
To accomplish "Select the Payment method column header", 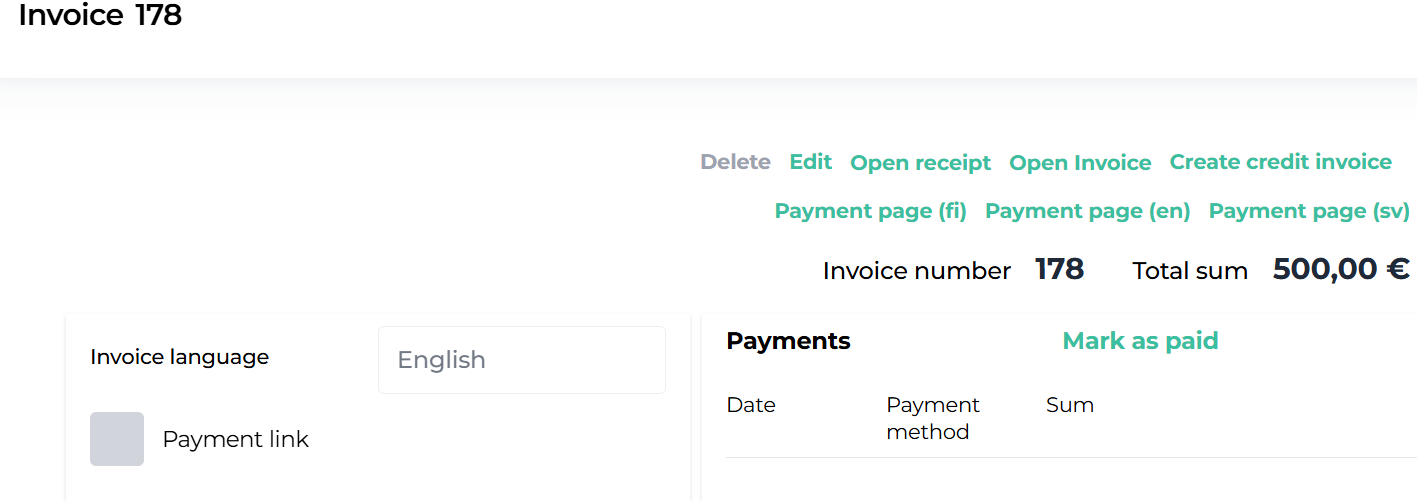I will coord(933,418).
